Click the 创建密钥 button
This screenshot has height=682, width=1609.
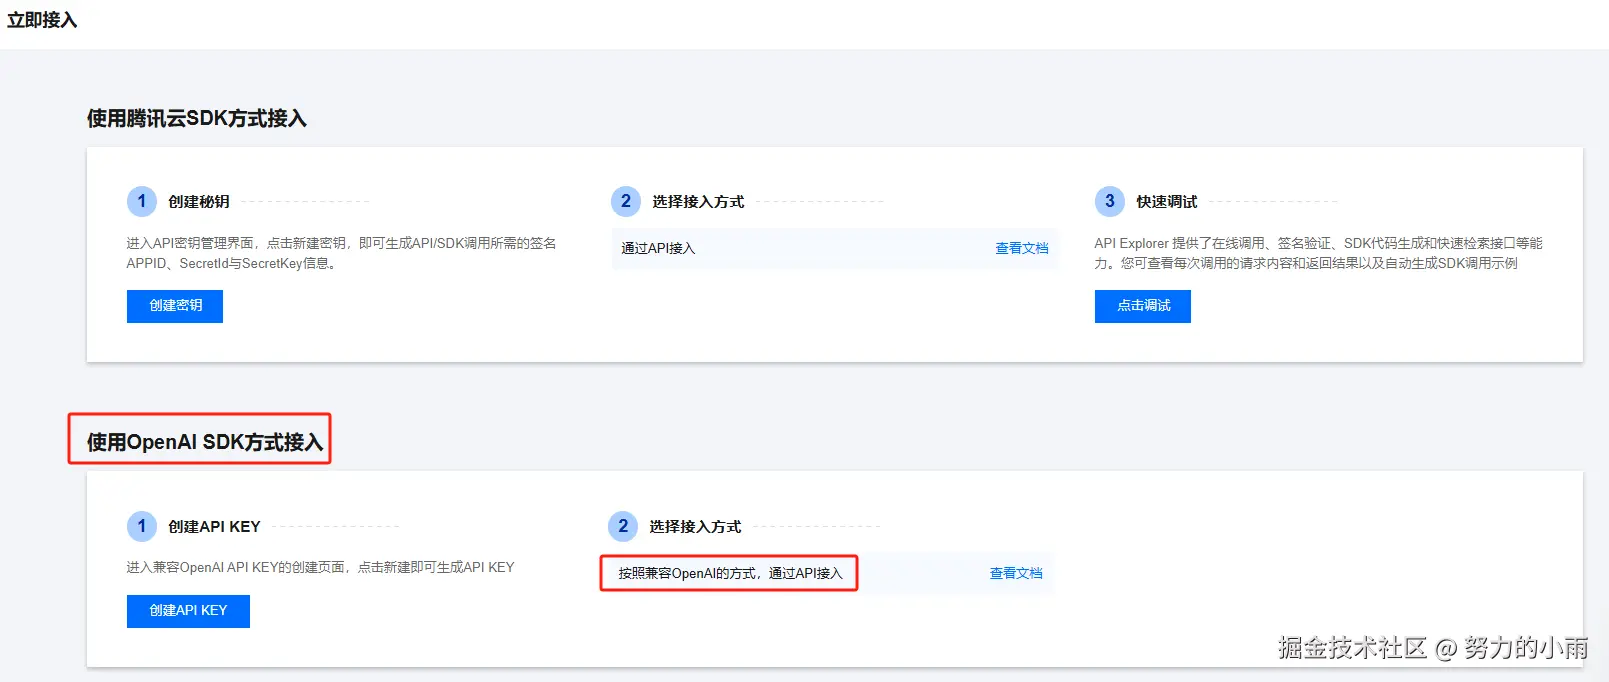pyautogui.click(x=175, y=306)
